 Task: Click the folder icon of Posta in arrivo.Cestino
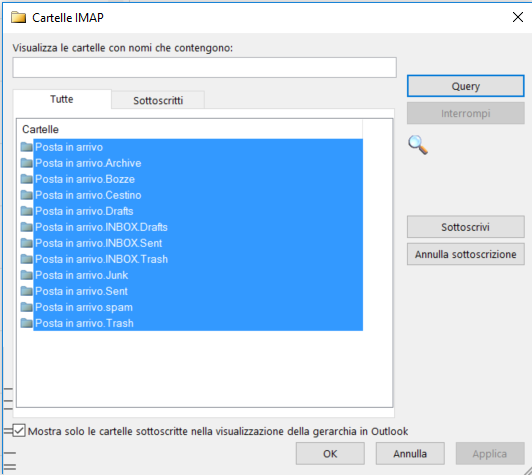[26, 195]
